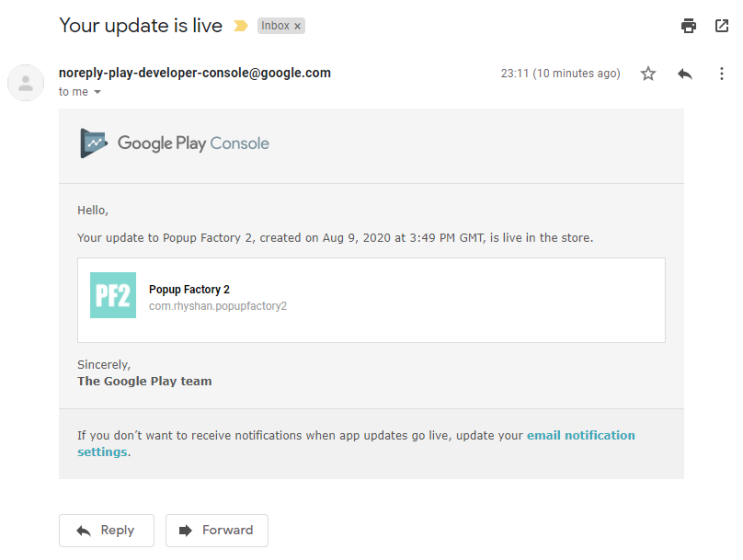Open email in new window icon
Viewport: 743px width, 560px height.
click(x=721, y=26)
